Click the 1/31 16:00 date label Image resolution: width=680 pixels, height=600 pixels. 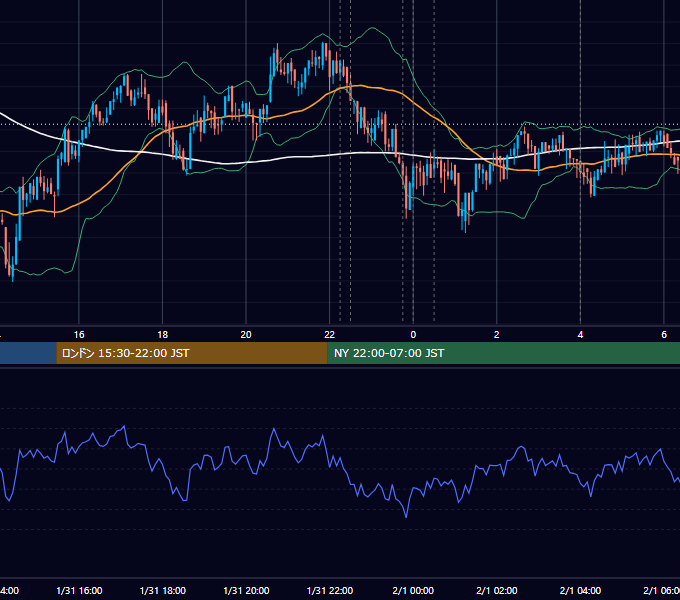pyautogui.click(x=79, y=590)
